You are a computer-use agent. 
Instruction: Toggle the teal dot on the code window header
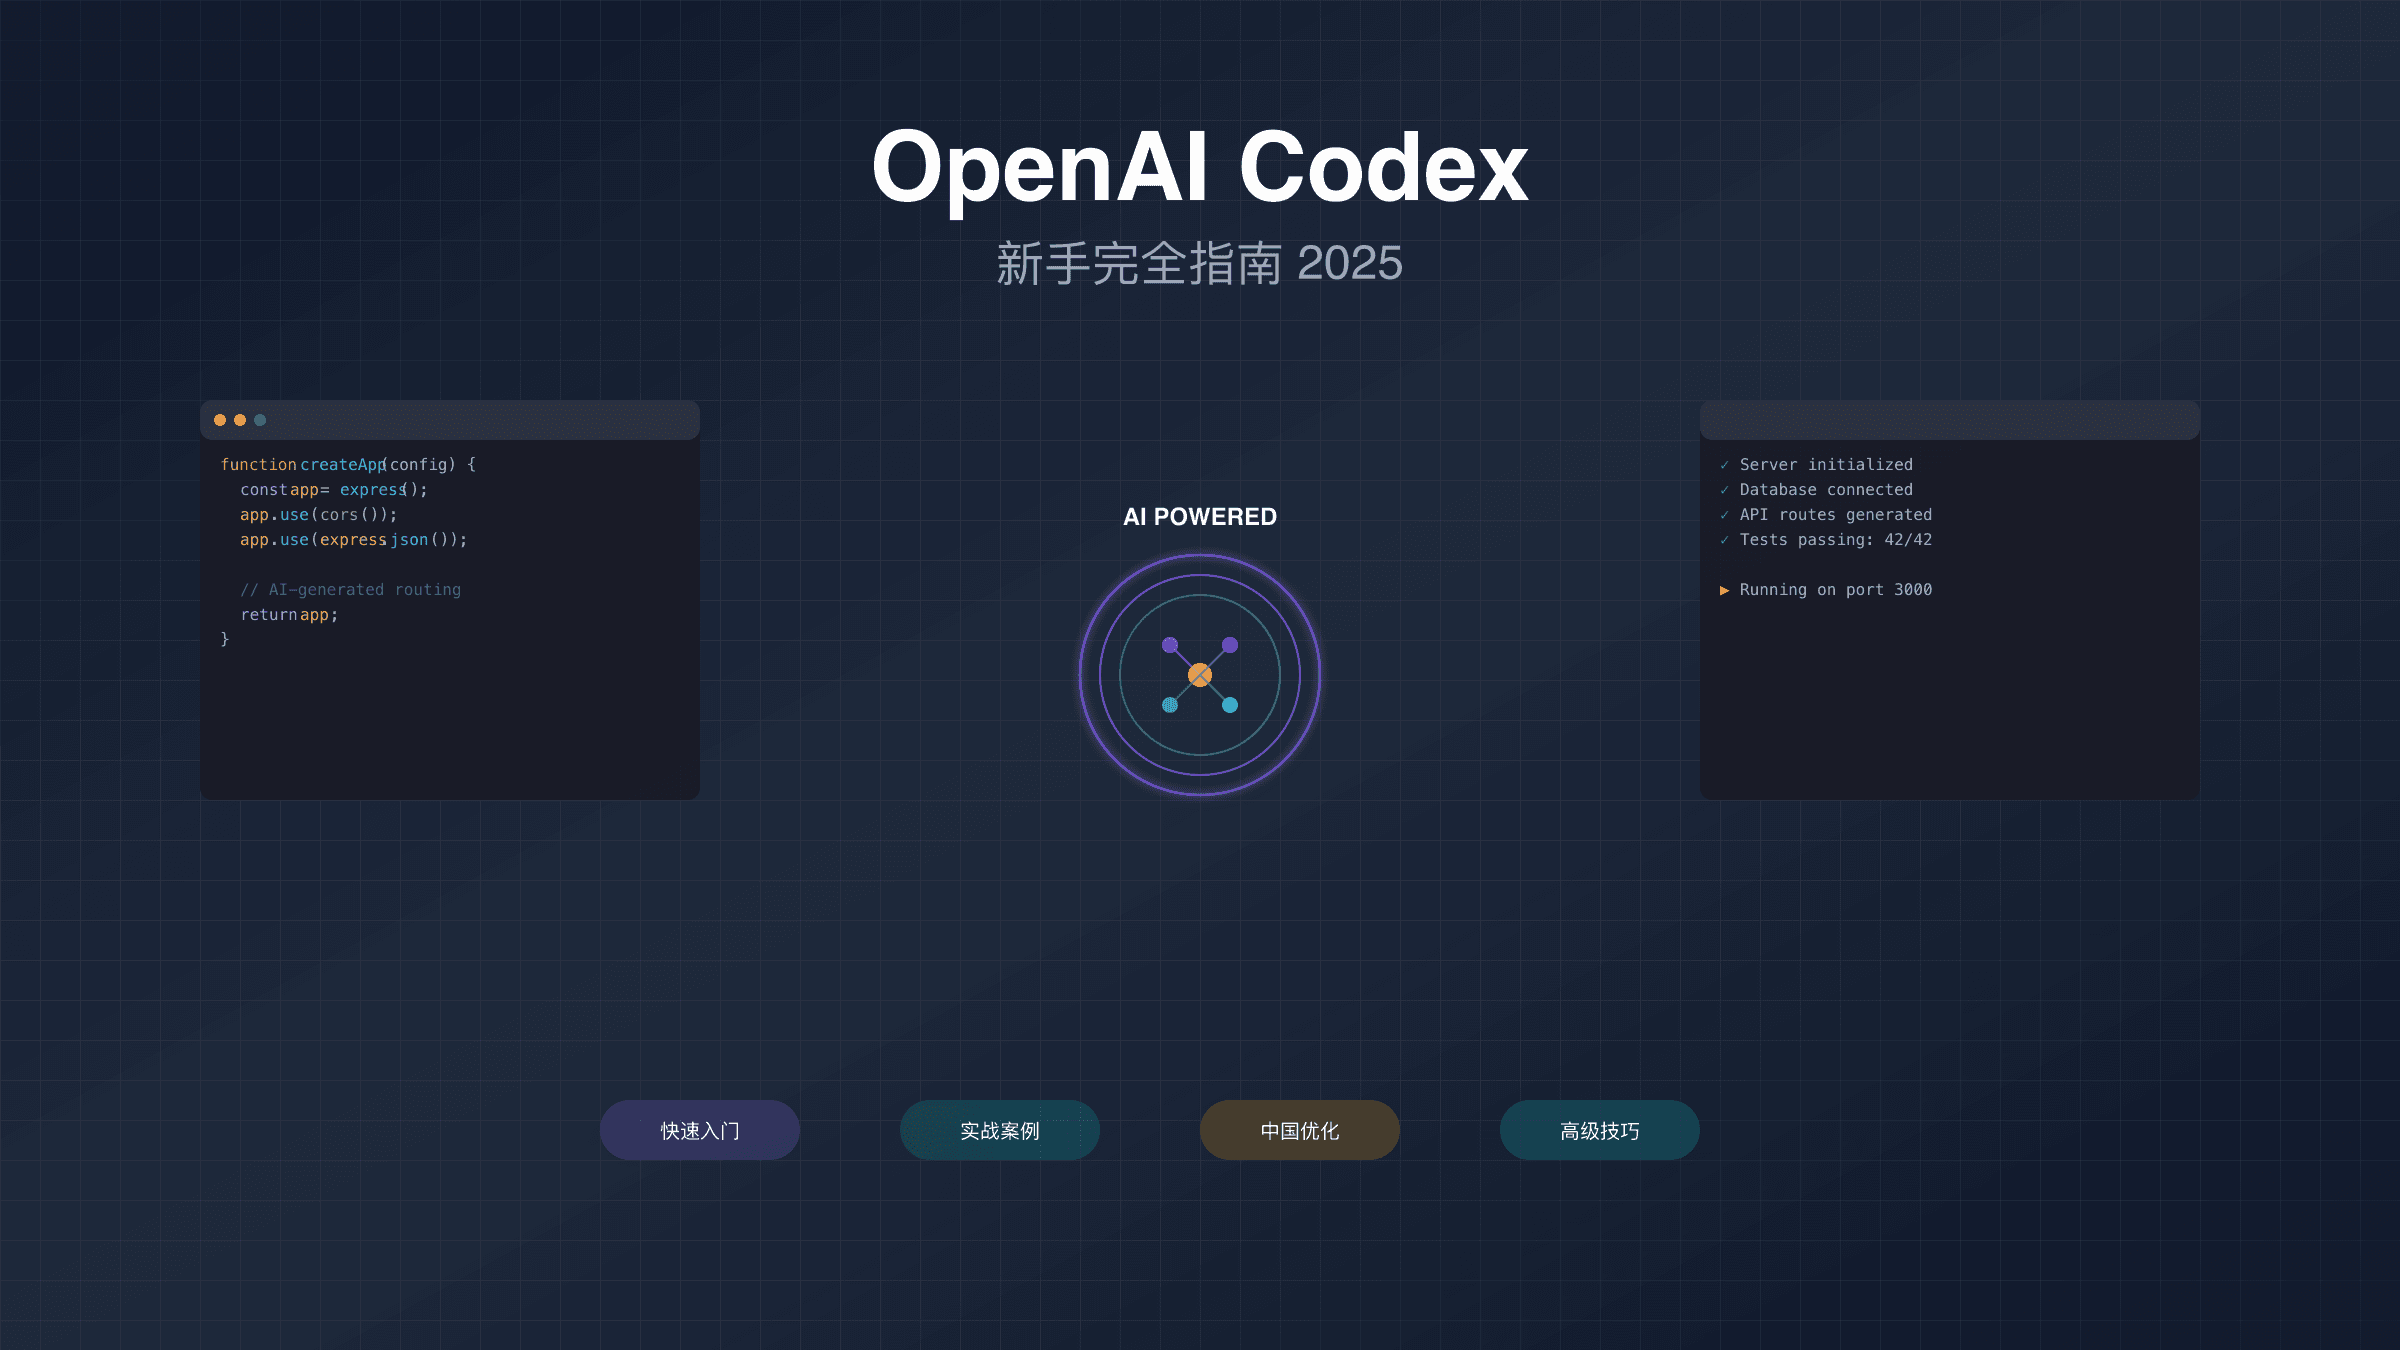click(x=260, y=420)
